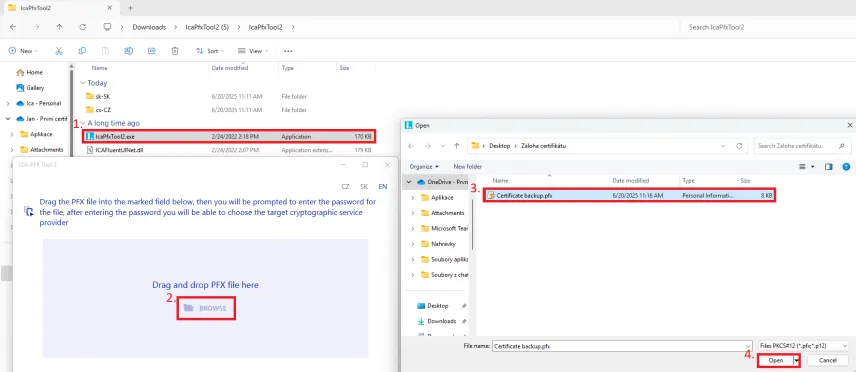Screen dimensions: 856x372
Task: Click the search magnifier in Open dialog
Action: (841, 146)
